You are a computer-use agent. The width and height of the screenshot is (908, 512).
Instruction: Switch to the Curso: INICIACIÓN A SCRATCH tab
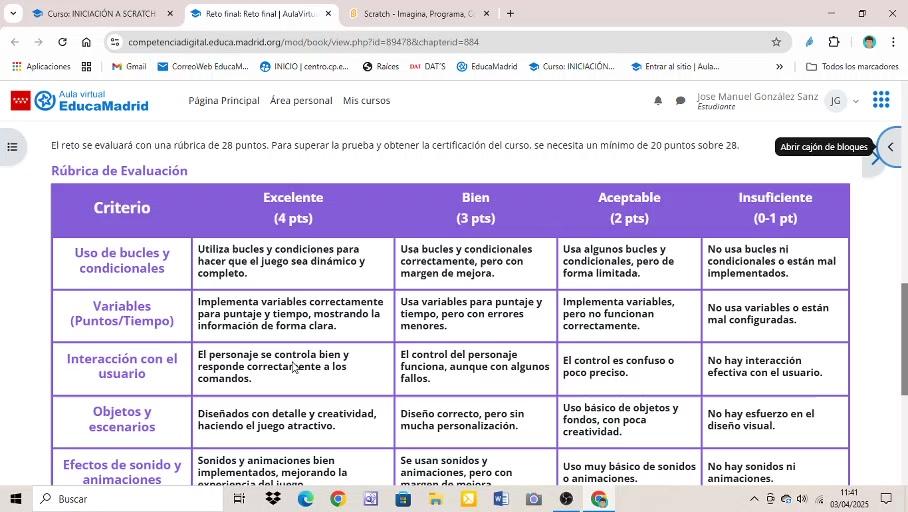[x=102, y=13]
